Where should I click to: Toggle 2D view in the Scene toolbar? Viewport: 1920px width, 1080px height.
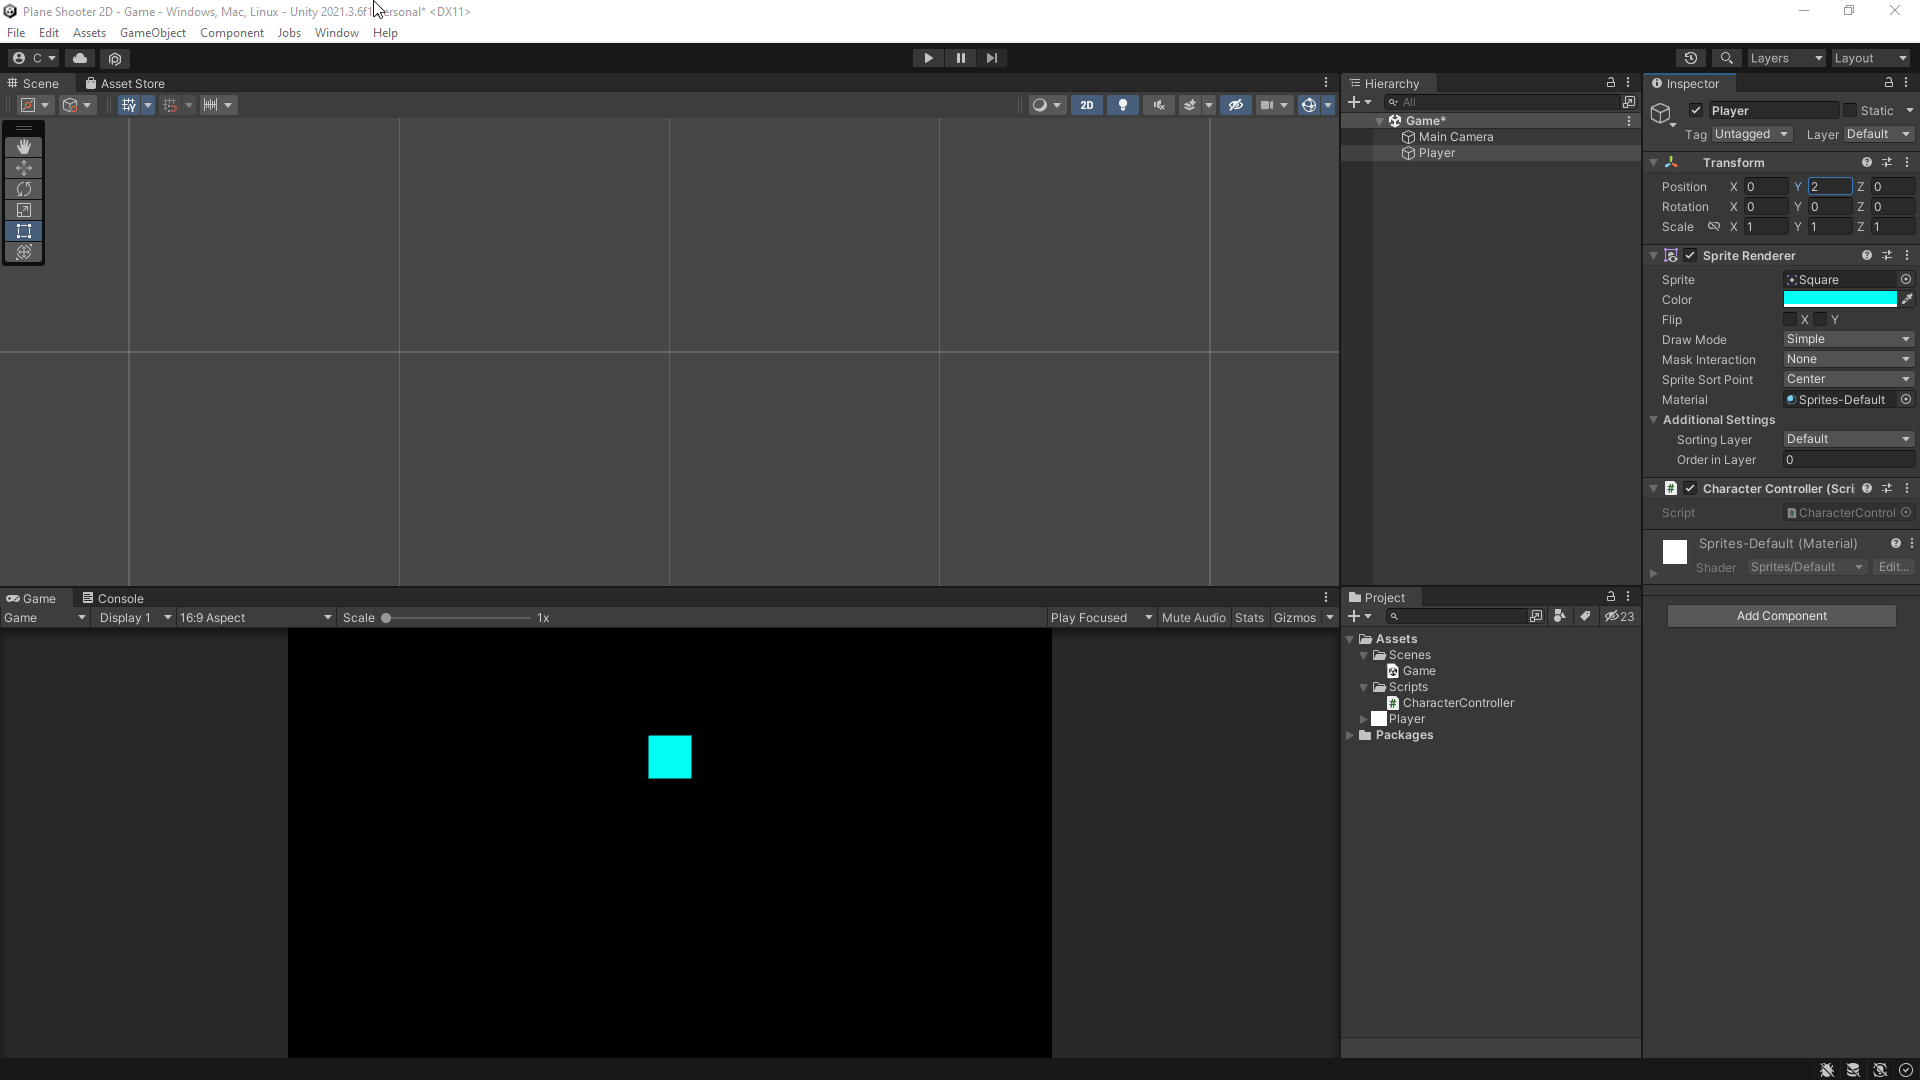[1086, 104]
